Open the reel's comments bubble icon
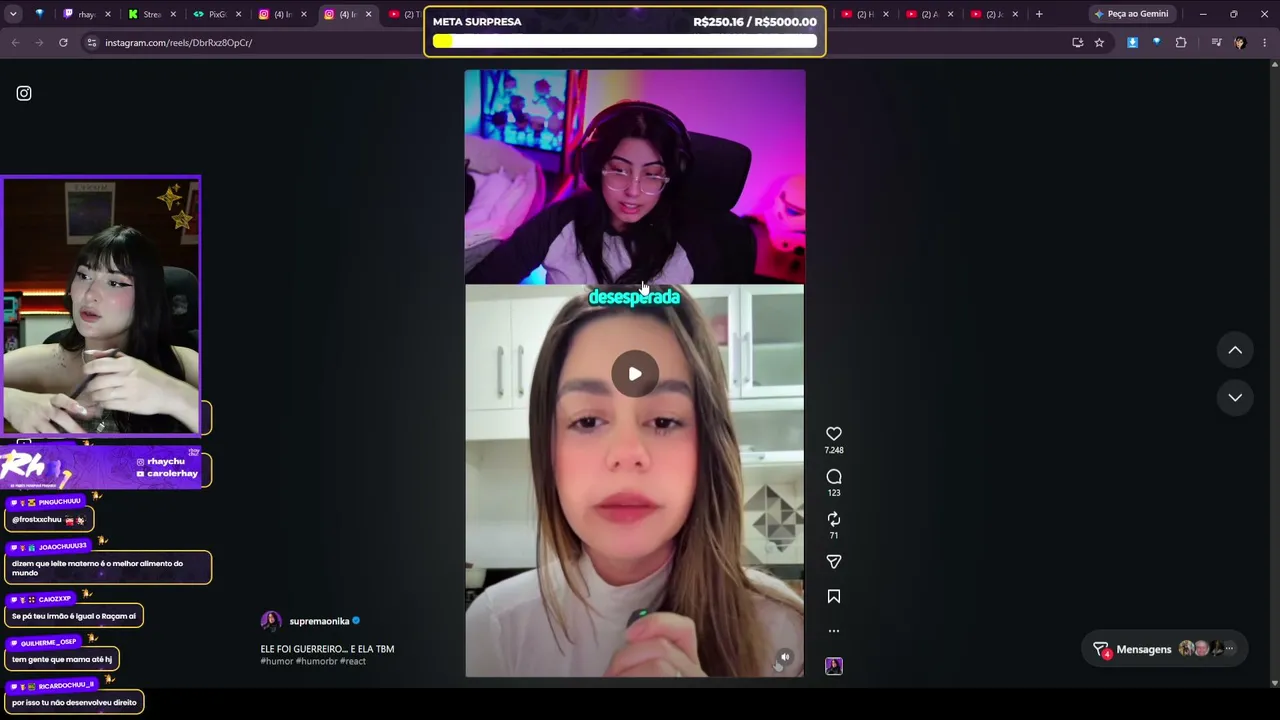Image resolution: width=1280 pixels, height=720 pixels. (834, 476)
